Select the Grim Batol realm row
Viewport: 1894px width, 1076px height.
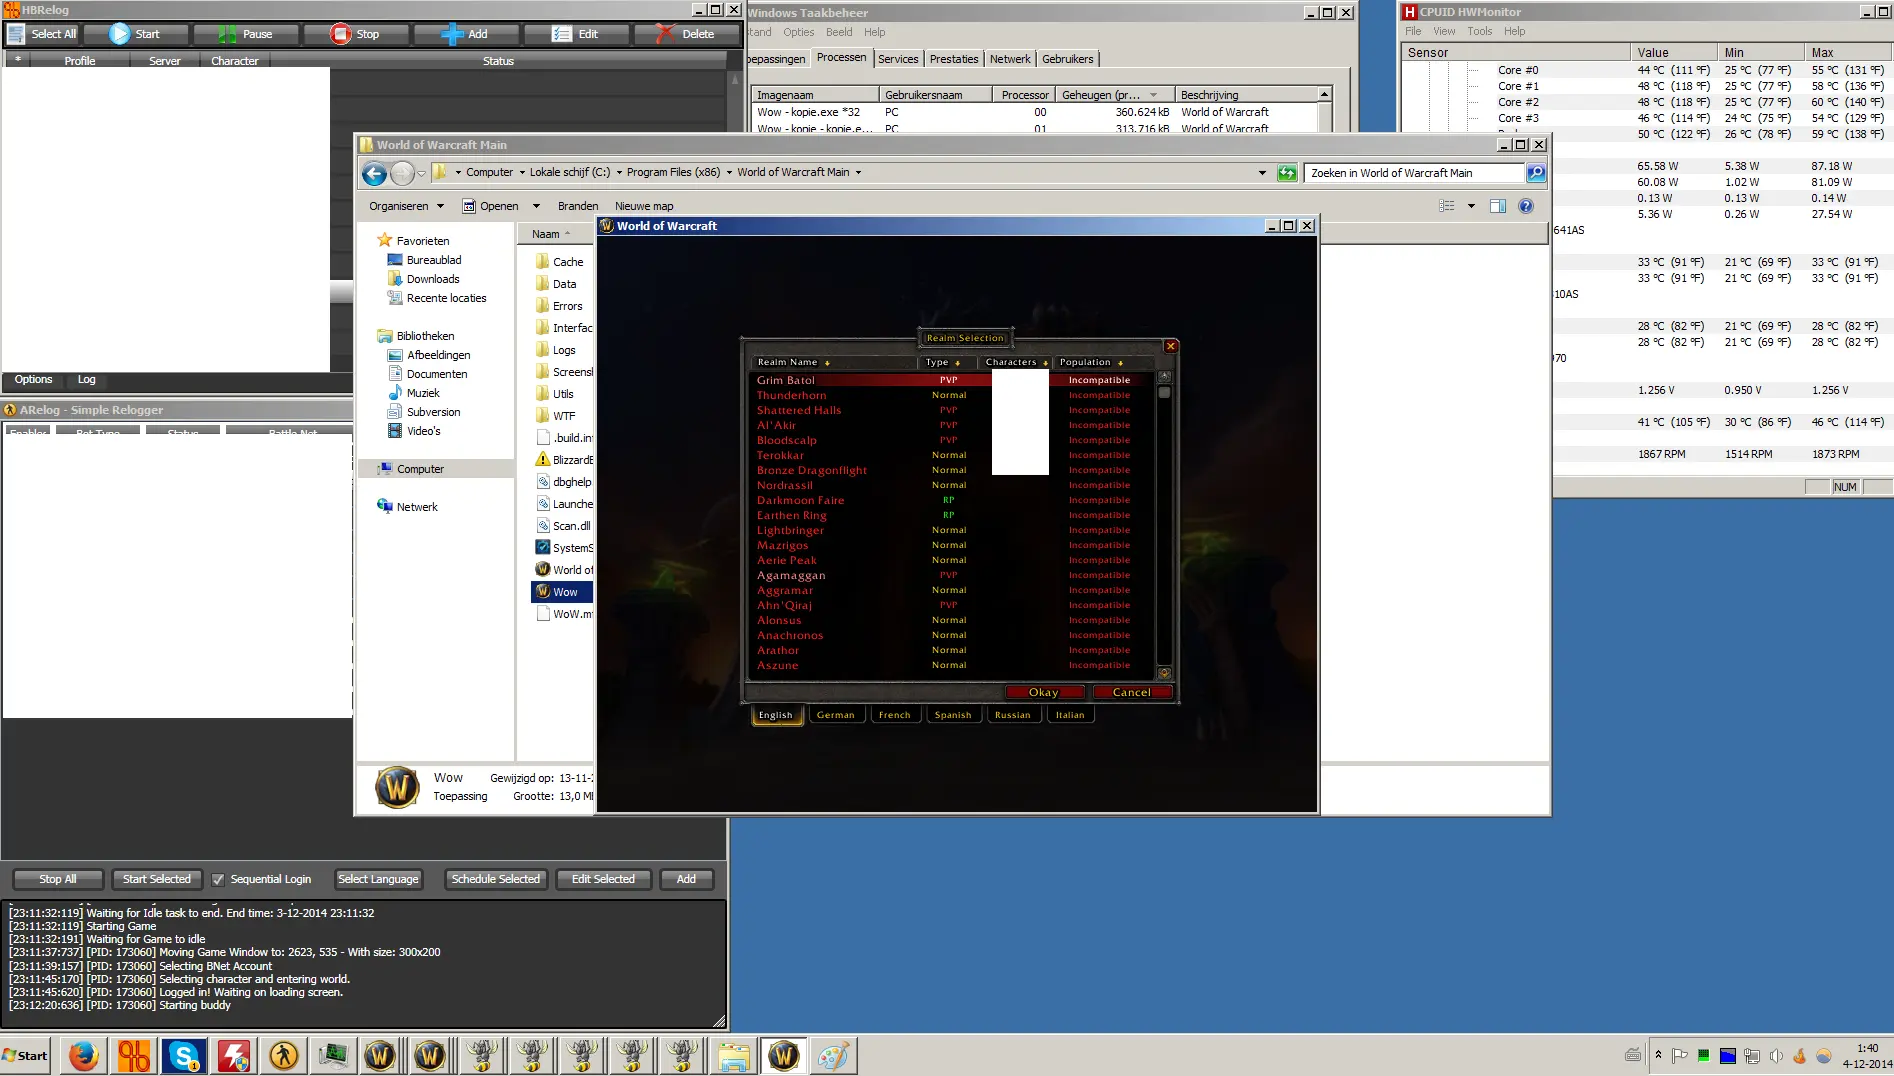tap(950, 380)
